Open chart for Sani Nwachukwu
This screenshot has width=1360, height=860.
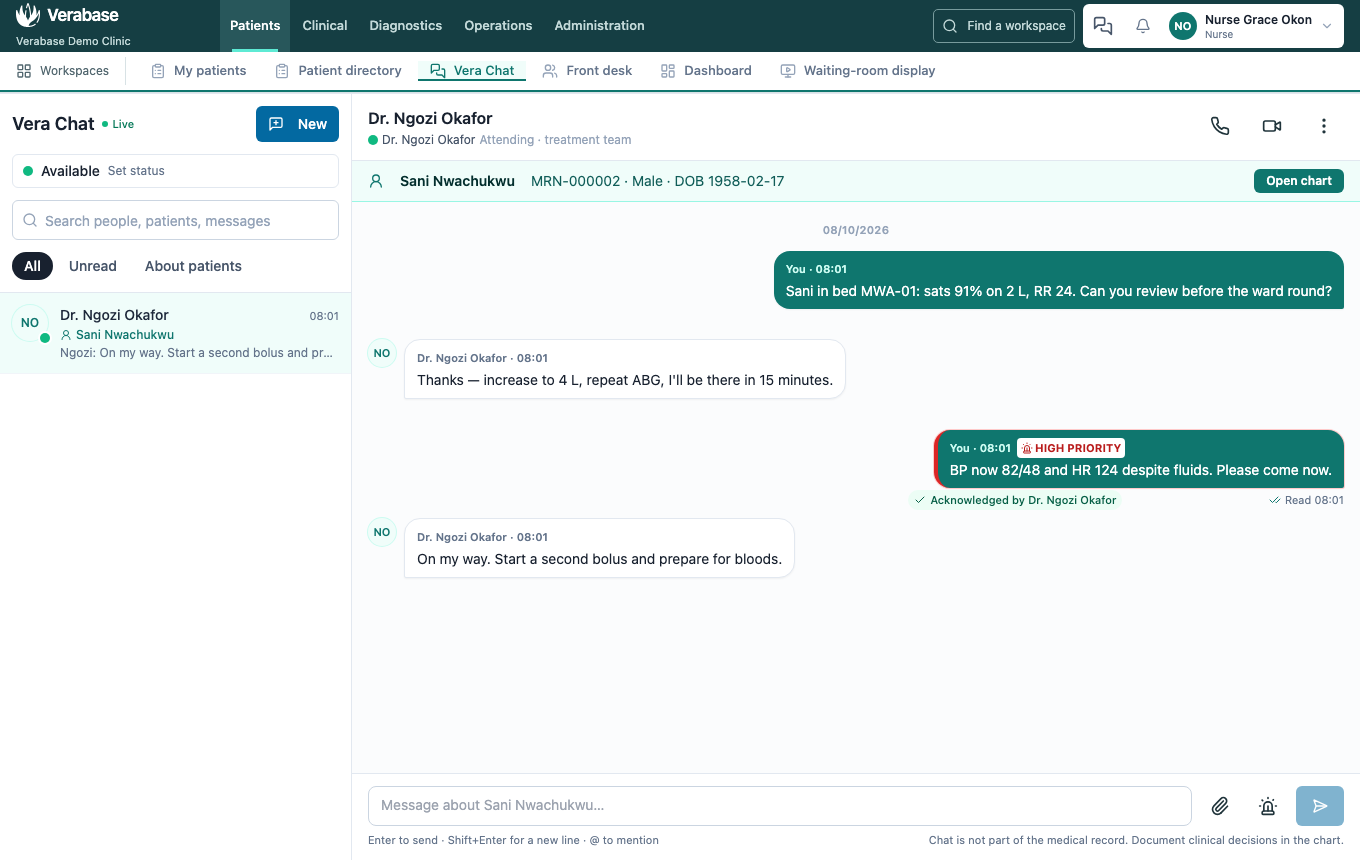1299,181
